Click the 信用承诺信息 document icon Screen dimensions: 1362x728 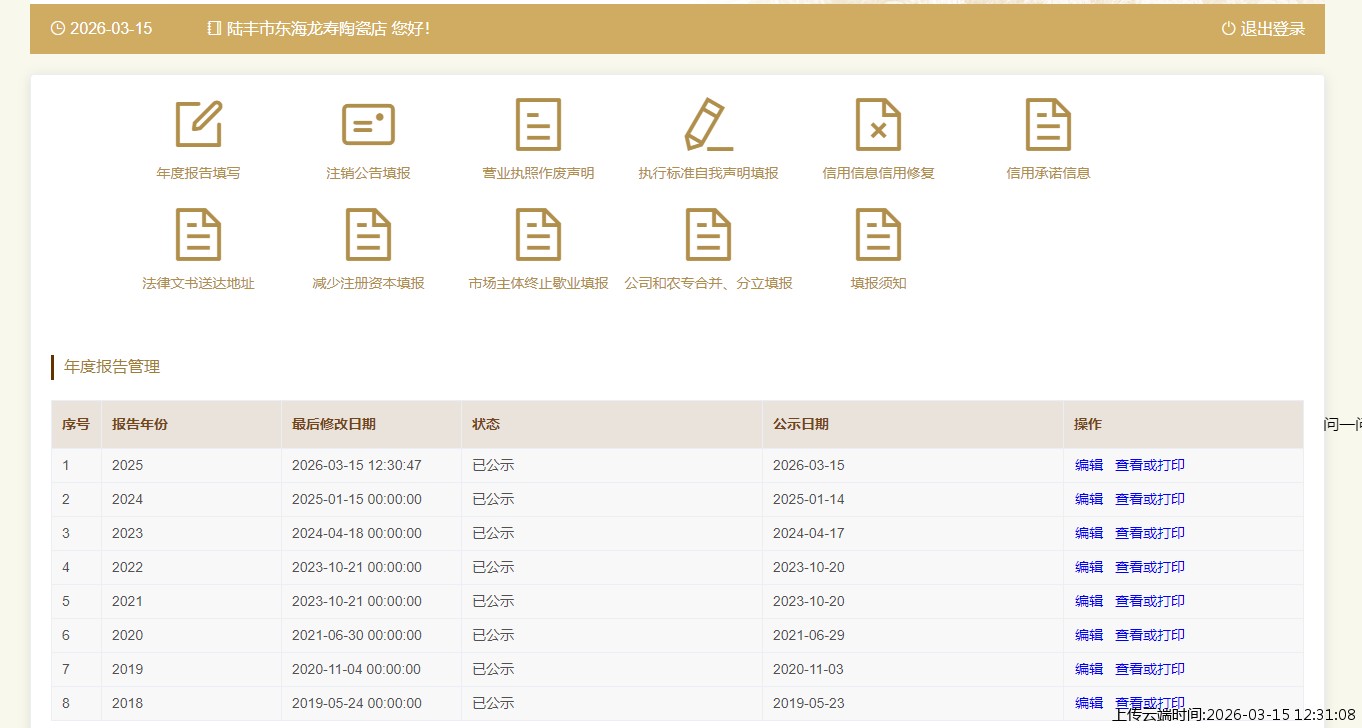(1048, 125)
